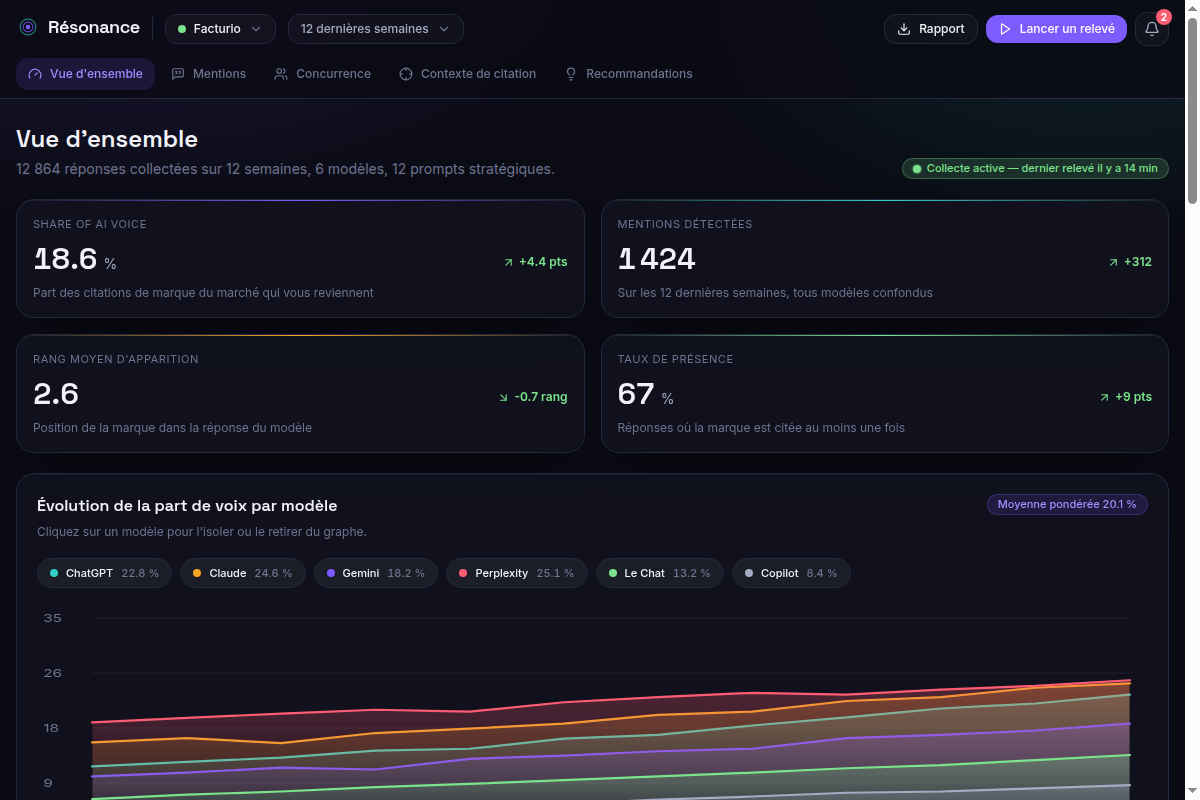The image size is (1200, 800).
Task: Click the up arrow beside +9 pts
Action: click(1105, 397)
